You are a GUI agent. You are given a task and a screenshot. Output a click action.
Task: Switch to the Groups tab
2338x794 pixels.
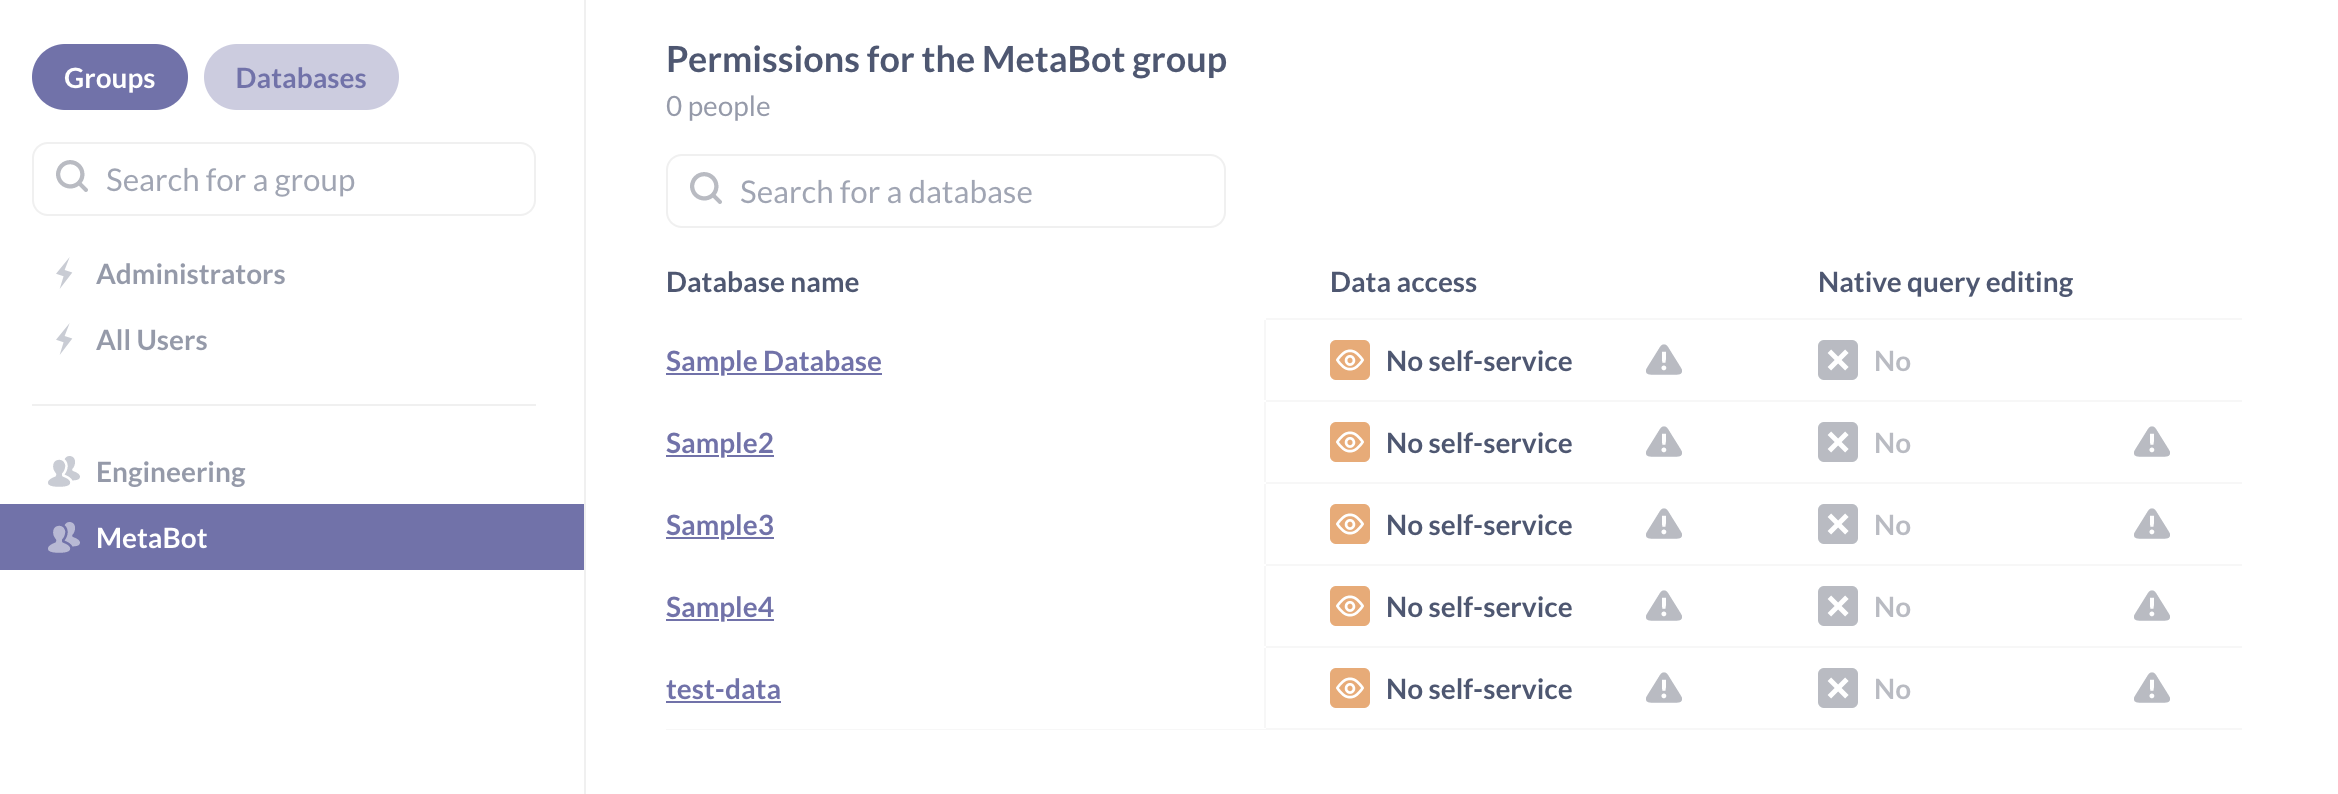click(109, 76)
